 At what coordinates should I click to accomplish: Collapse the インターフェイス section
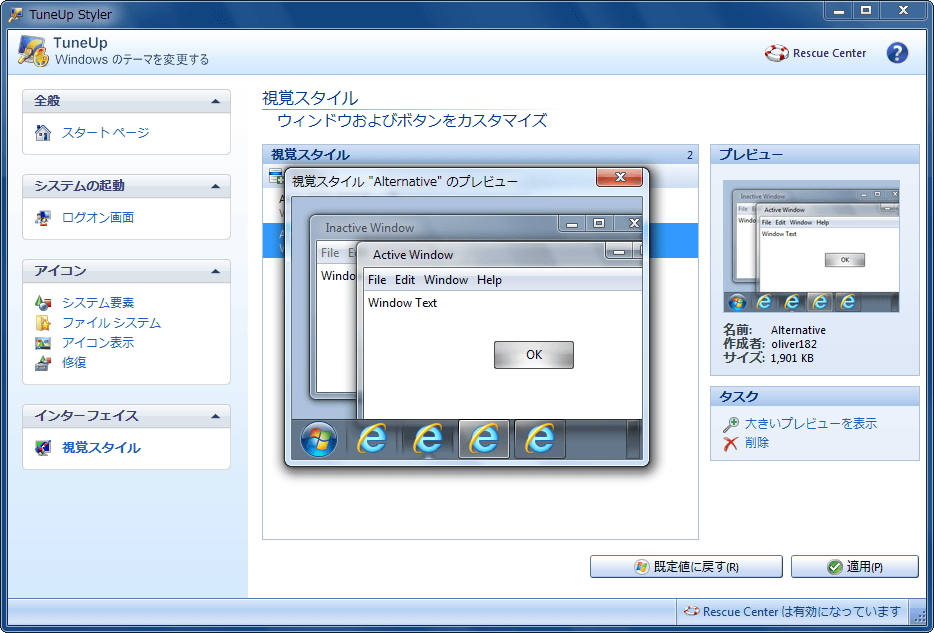tap(216, 416)
